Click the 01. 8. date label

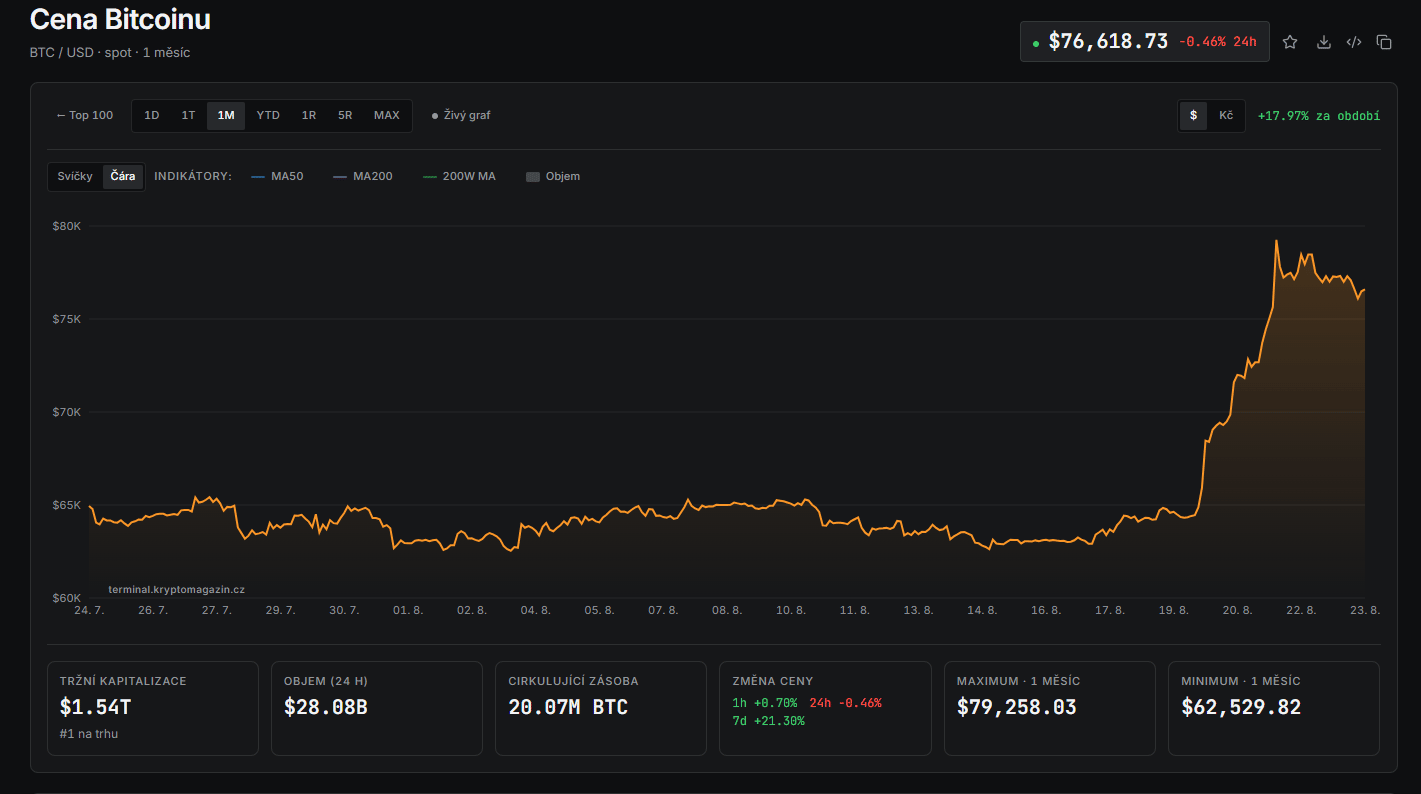(x=408, y=610)
